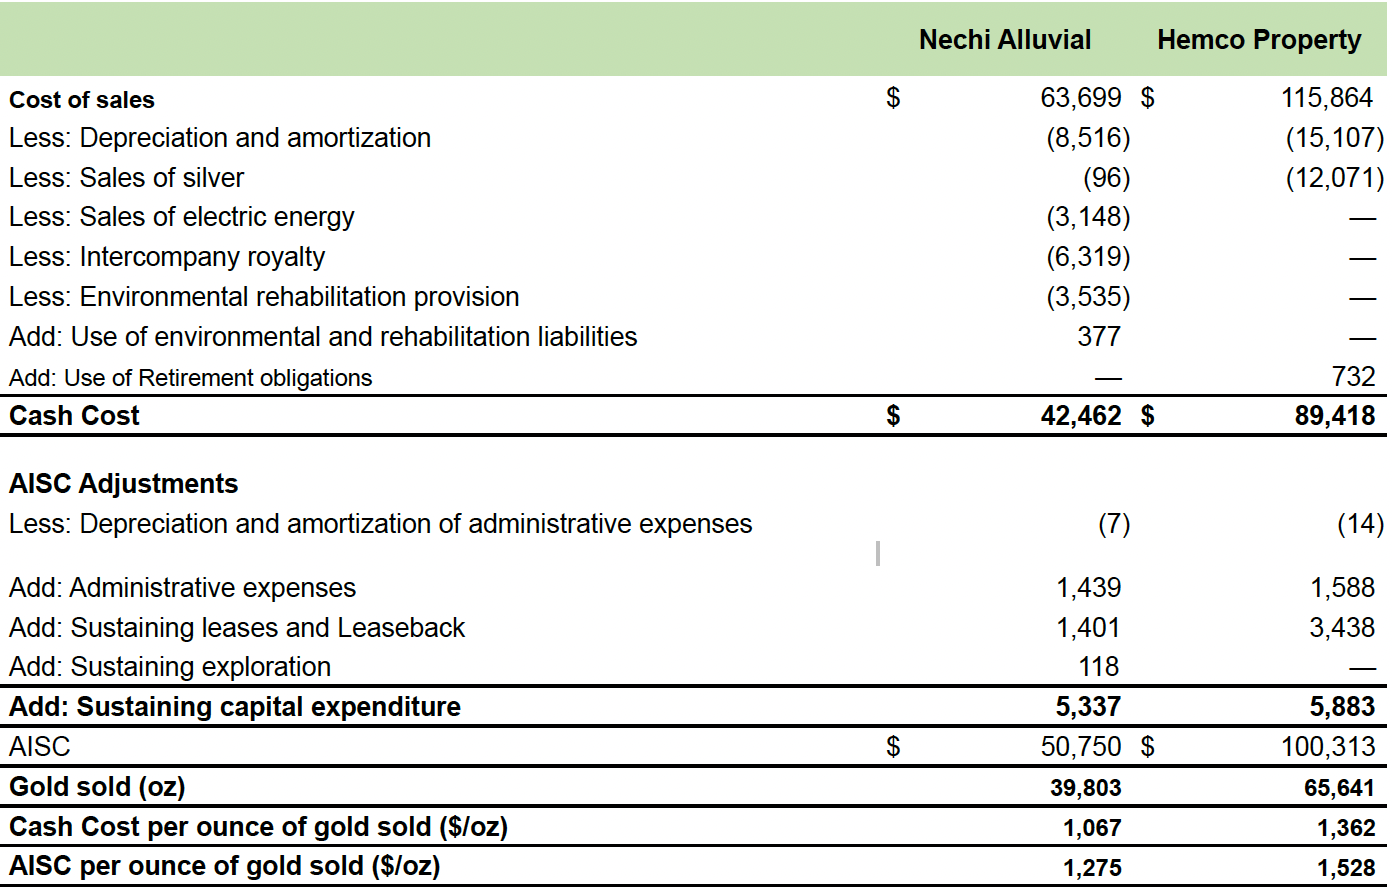
Task: Select 'Less: Environmental rehabilitation provision' label
Action: coord(264,297)
